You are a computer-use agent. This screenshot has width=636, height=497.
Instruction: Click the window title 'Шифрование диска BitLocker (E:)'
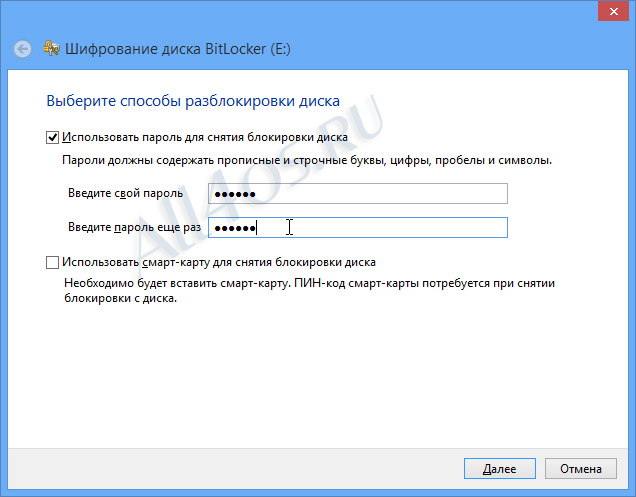[178, 49]
